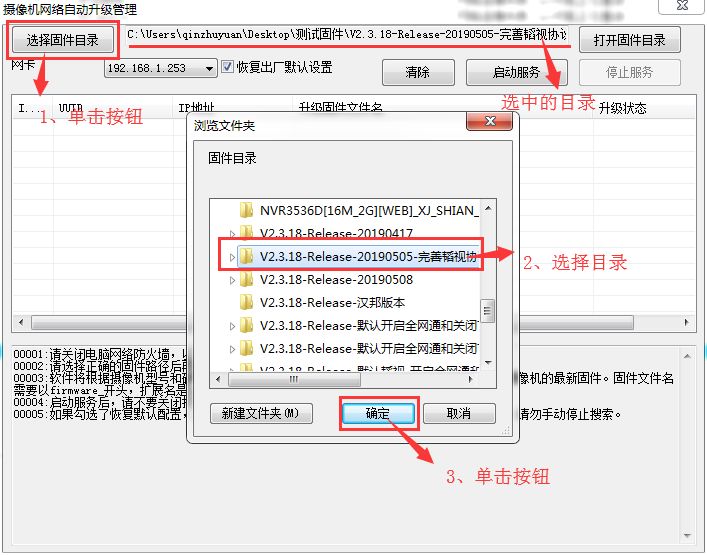Confirm folder selection with 确定

coord(378,413)
